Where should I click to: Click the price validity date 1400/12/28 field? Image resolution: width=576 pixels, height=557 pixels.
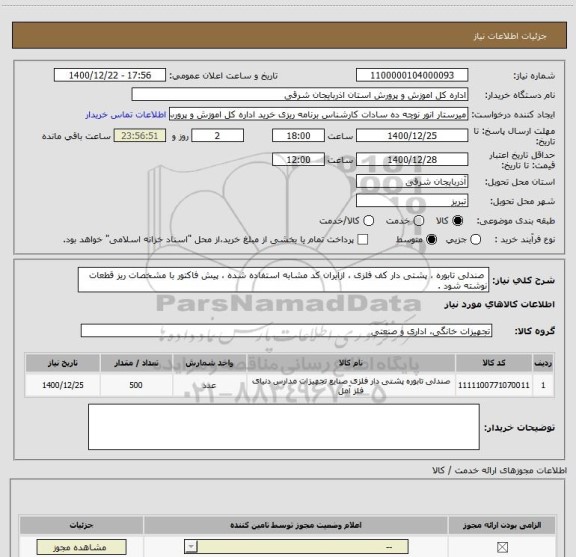tap(412, 159)
